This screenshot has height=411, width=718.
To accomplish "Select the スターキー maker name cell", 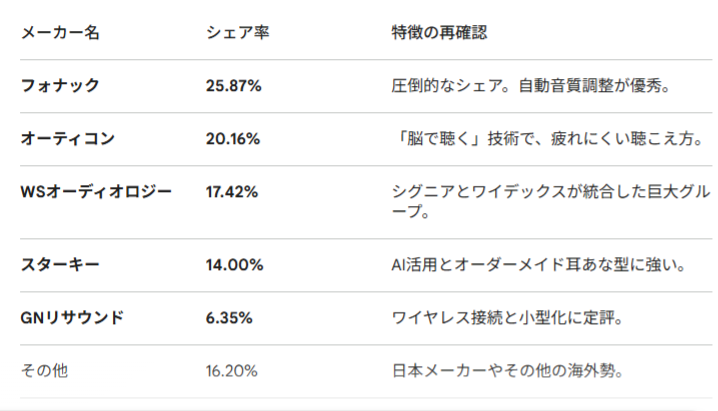I will [60, 265].
